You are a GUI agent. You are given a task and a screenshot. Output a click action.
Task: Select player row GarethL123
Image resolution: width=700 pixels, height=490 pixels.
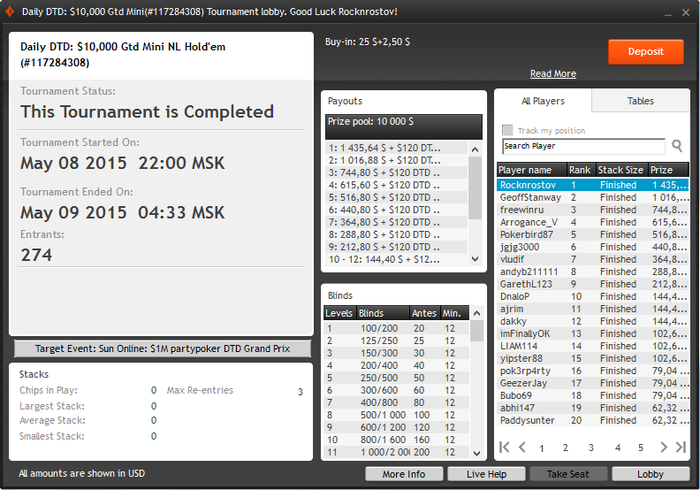(592, 284)
